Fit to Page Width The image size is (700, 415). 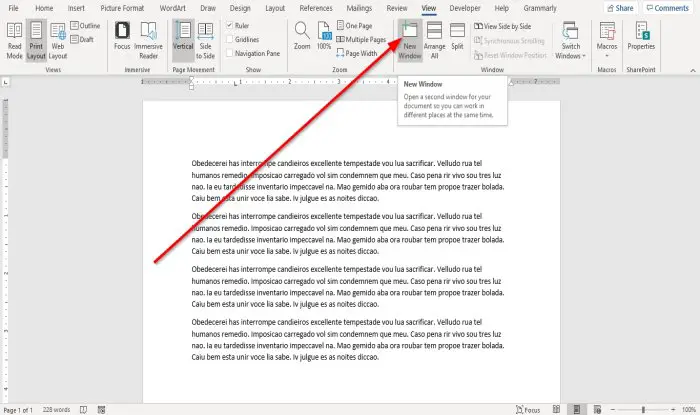(x=357, y=53)
